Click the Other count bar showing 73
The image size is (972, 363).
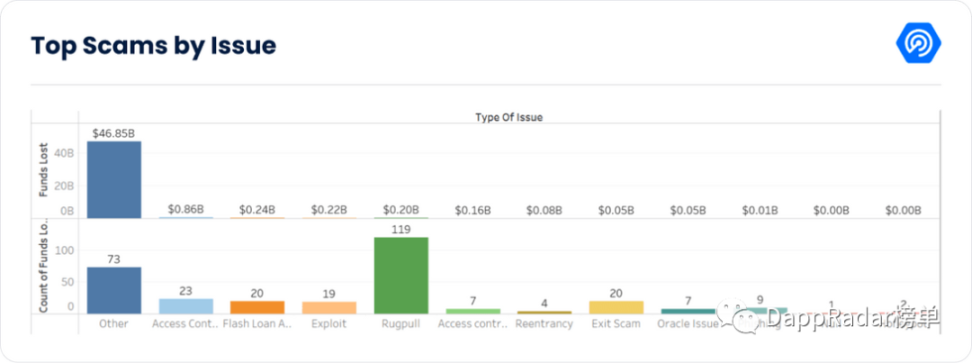pyautogui.click(x=114, y=291)
